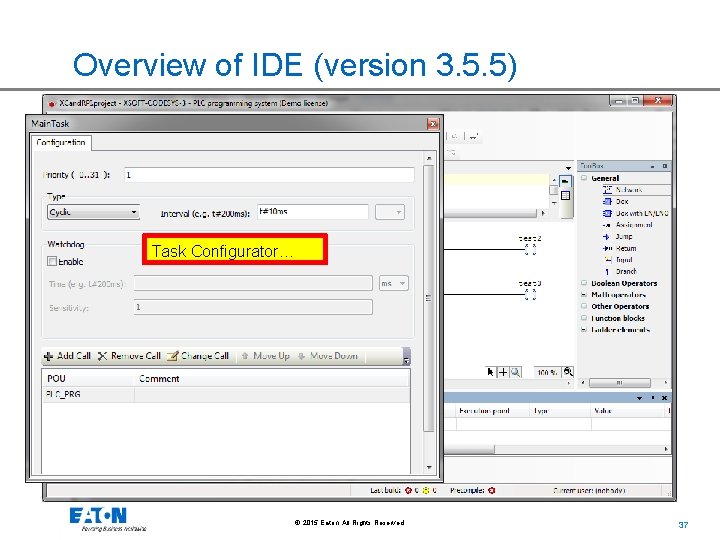The image size is (720, 540).
Task: Open the call toolbar overflow arrow
Action: pos(406,357)
